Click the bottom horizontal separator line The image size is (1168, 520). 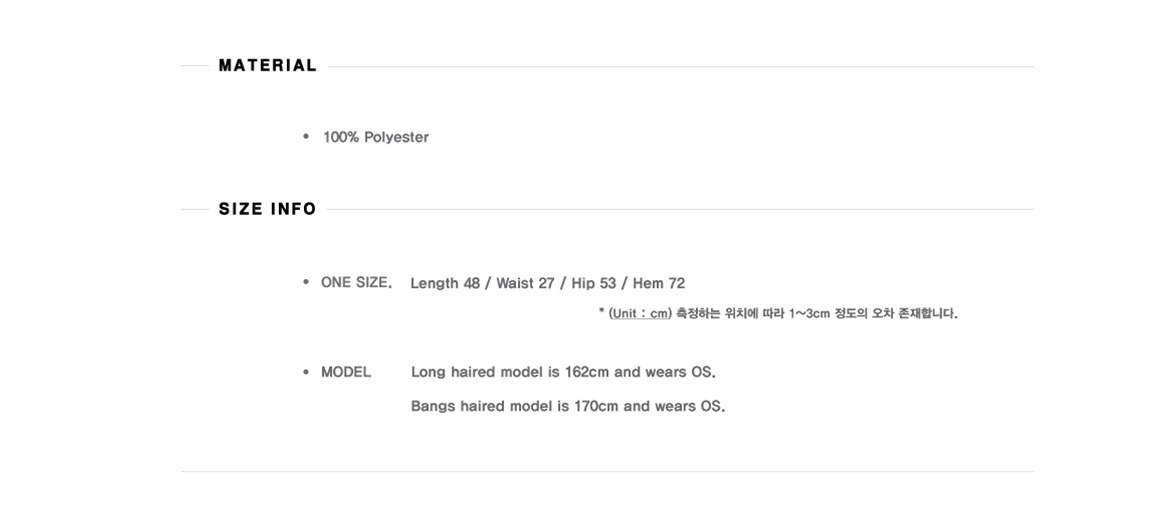click(607, 471)
